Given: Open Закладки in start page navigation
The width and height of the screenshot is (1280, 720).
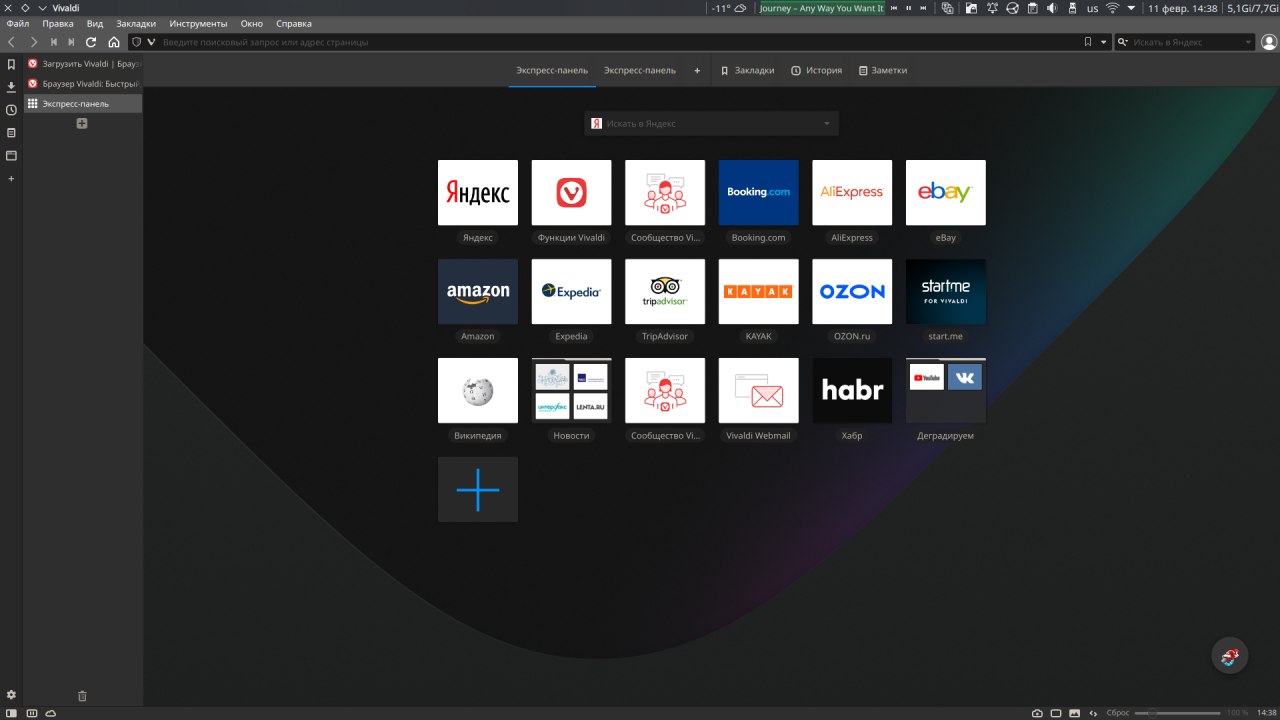Looking at the screenshot, I should click(747, 70).
